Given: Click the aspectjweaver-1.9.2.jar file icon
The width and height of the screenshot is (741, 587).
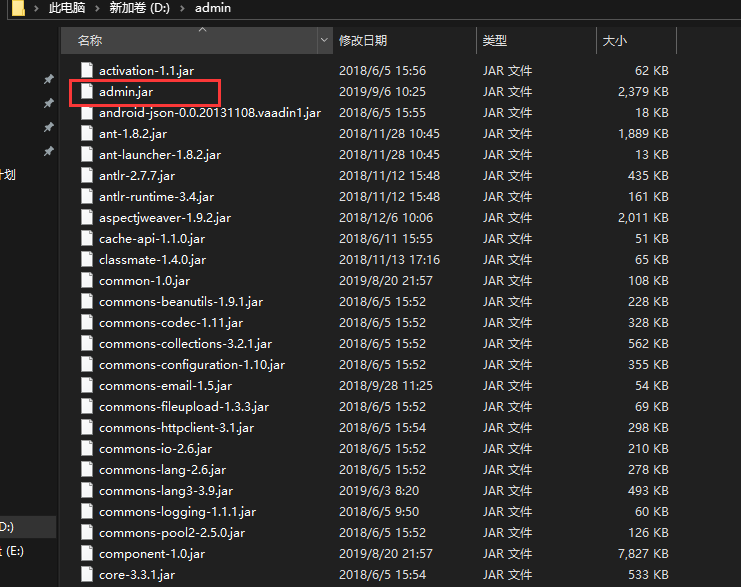Looking at the screenshot, I should [x=87, y=217].
